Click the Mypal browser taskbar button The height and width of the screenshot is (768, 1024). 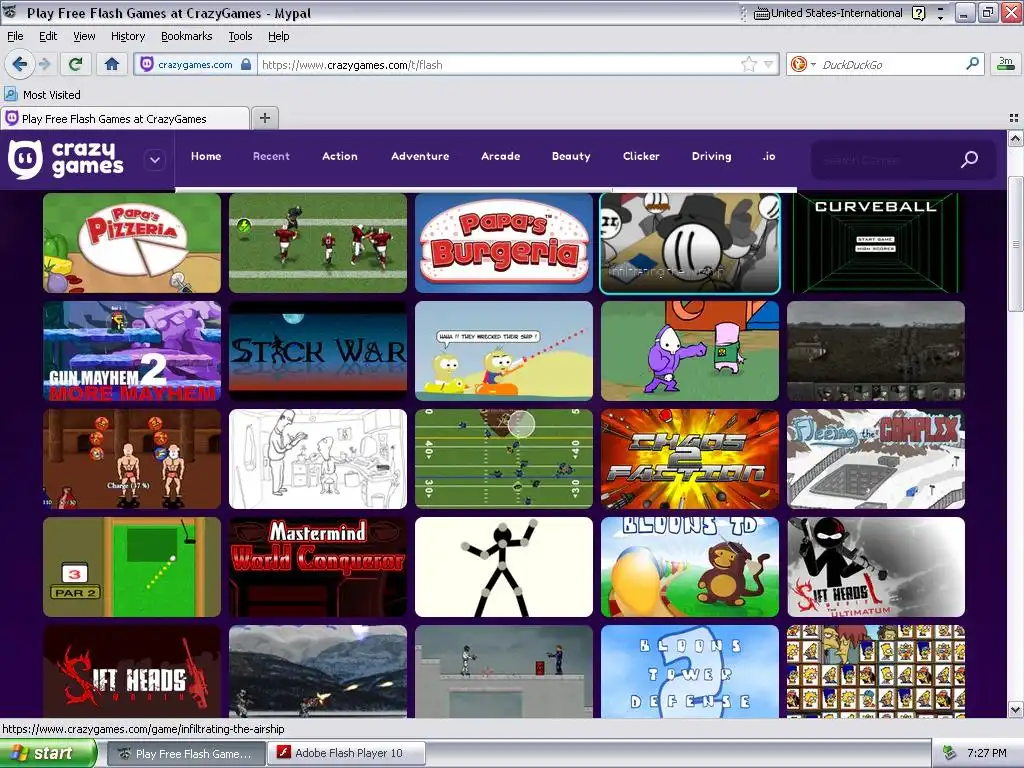point(186,753)
